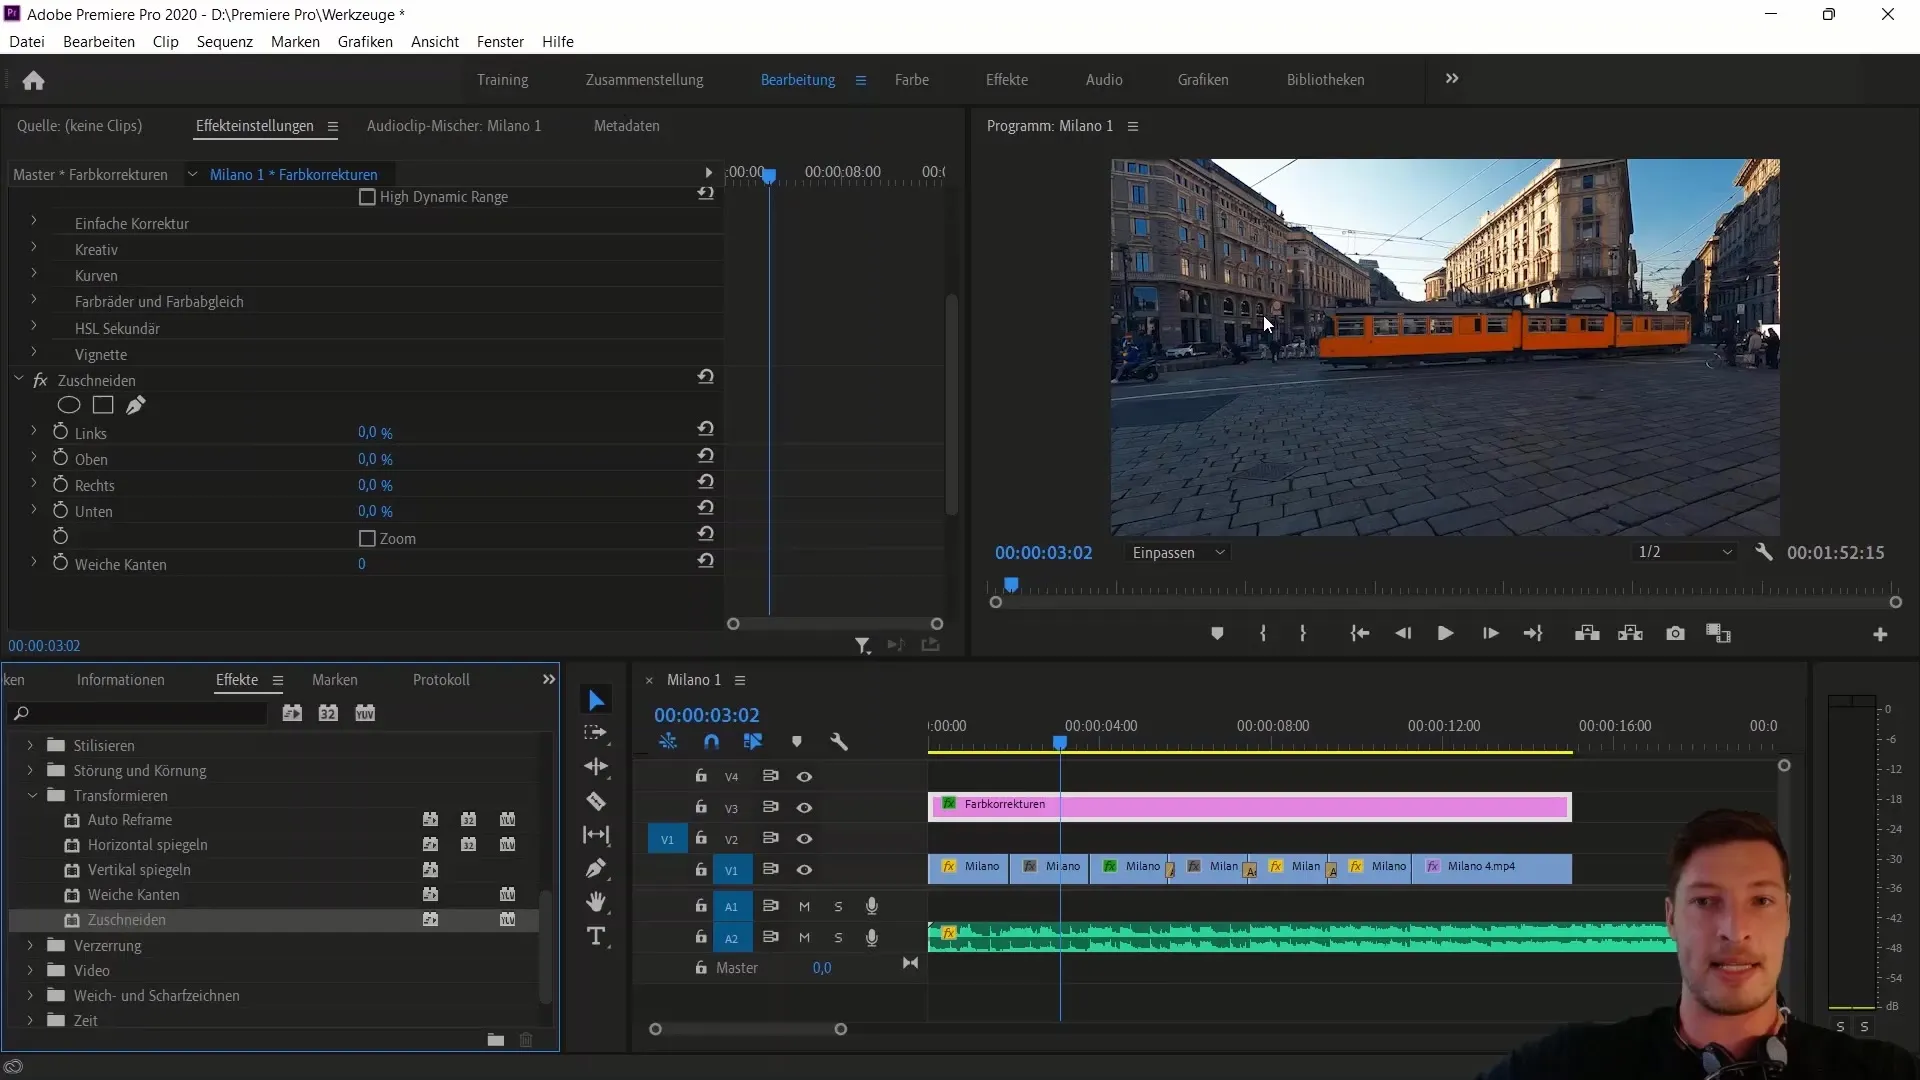
Task: Filter Effects by accelerated effects icon
Action: click(292, 713)
